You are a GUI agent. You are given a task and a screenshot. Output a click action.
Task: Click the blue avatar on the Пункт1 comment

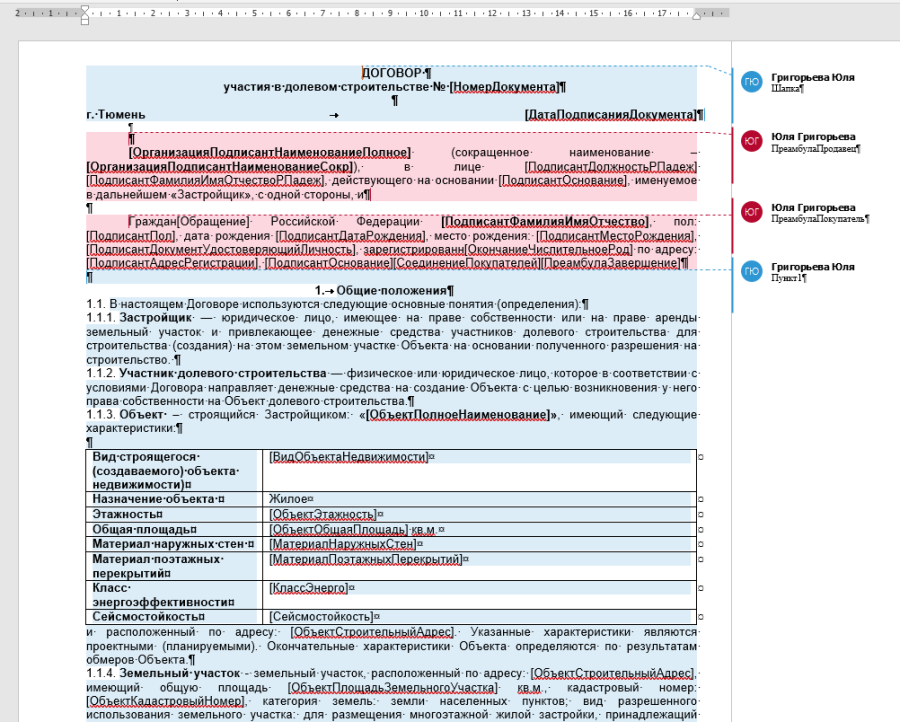pos(751,271)
